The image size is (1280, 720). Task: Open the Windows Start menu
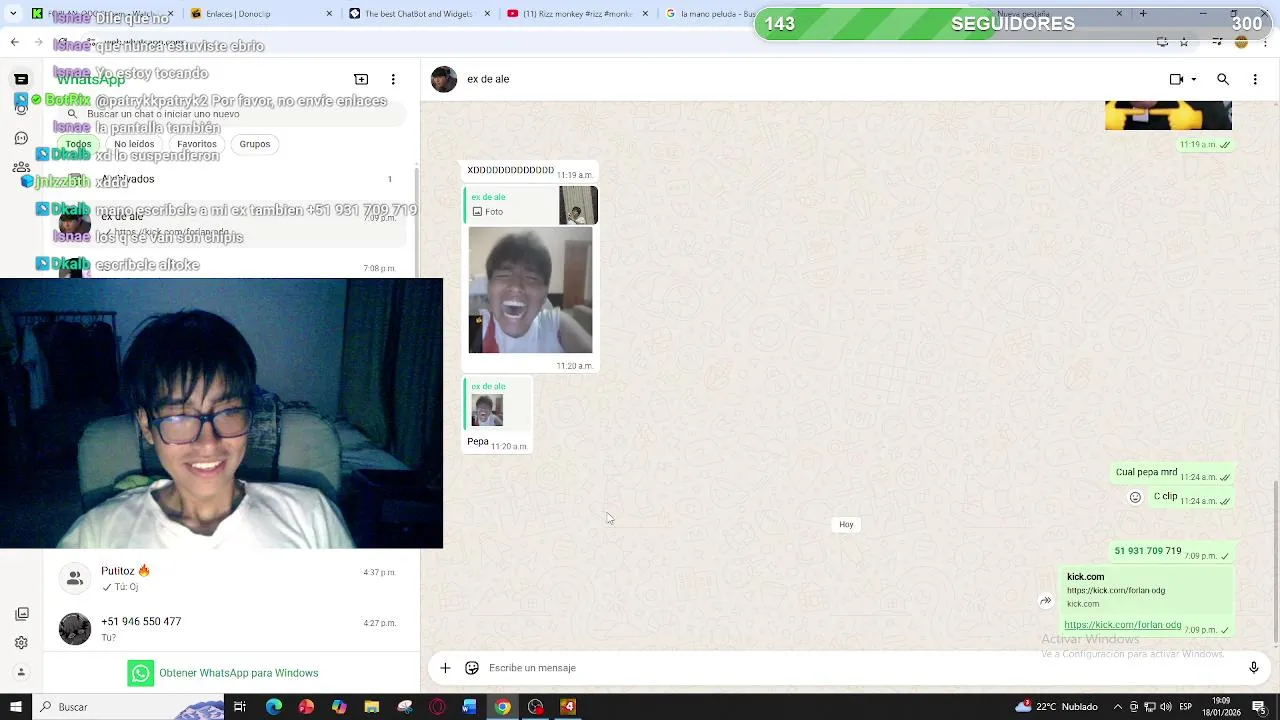tap(15, 707)
